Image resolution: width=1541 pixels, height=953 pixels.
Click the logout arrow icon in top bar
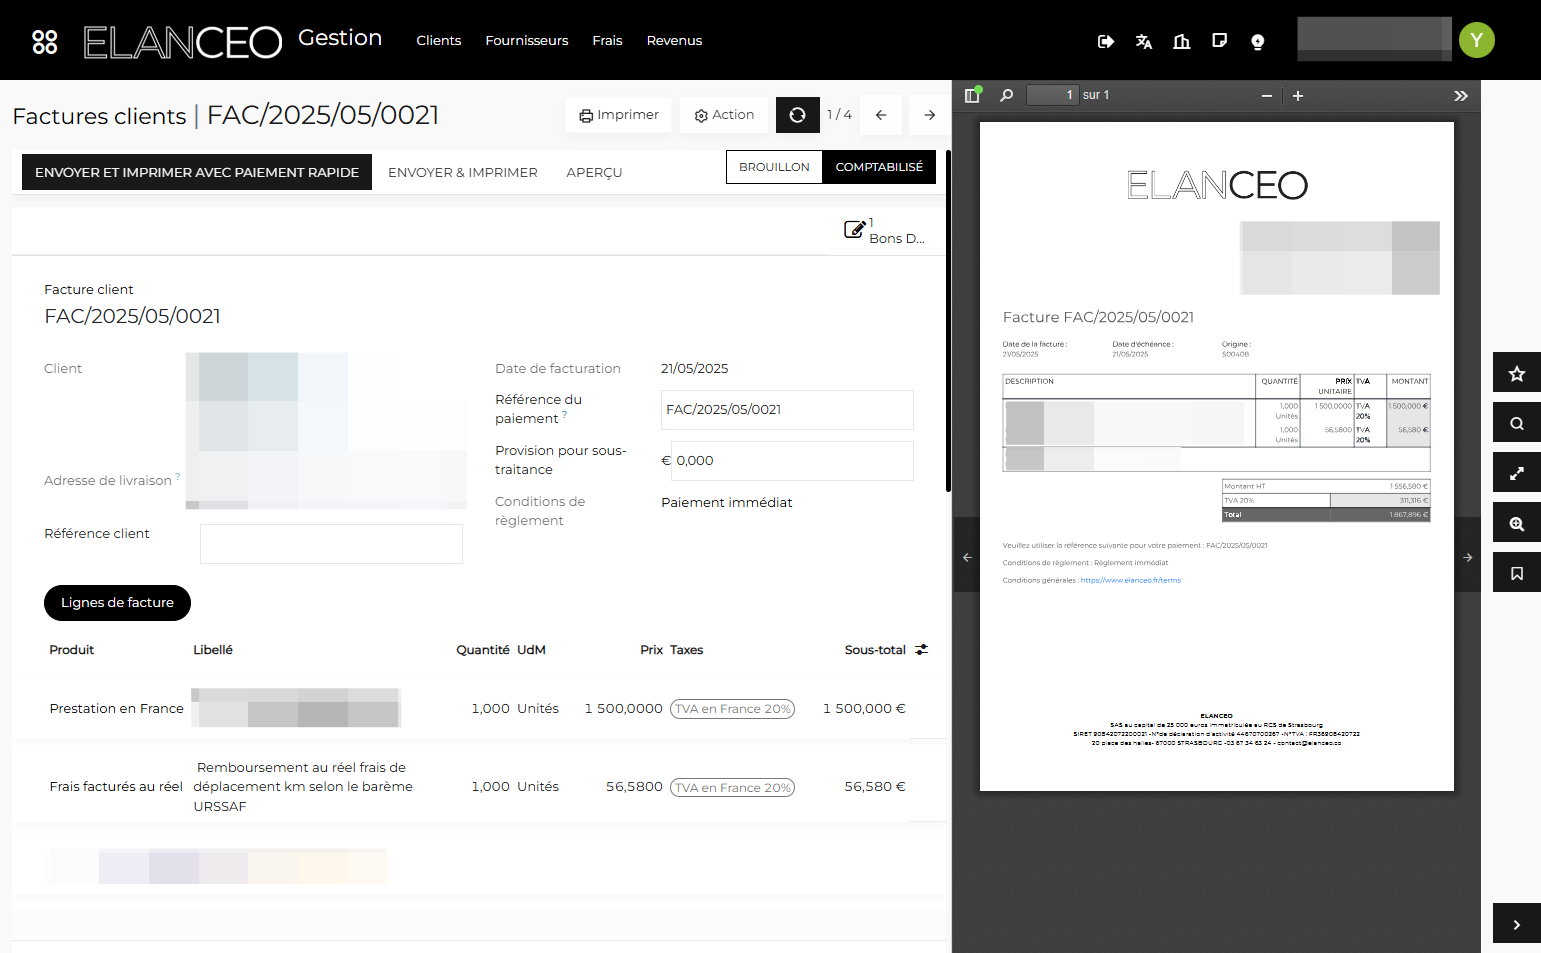coord(1106,41)
